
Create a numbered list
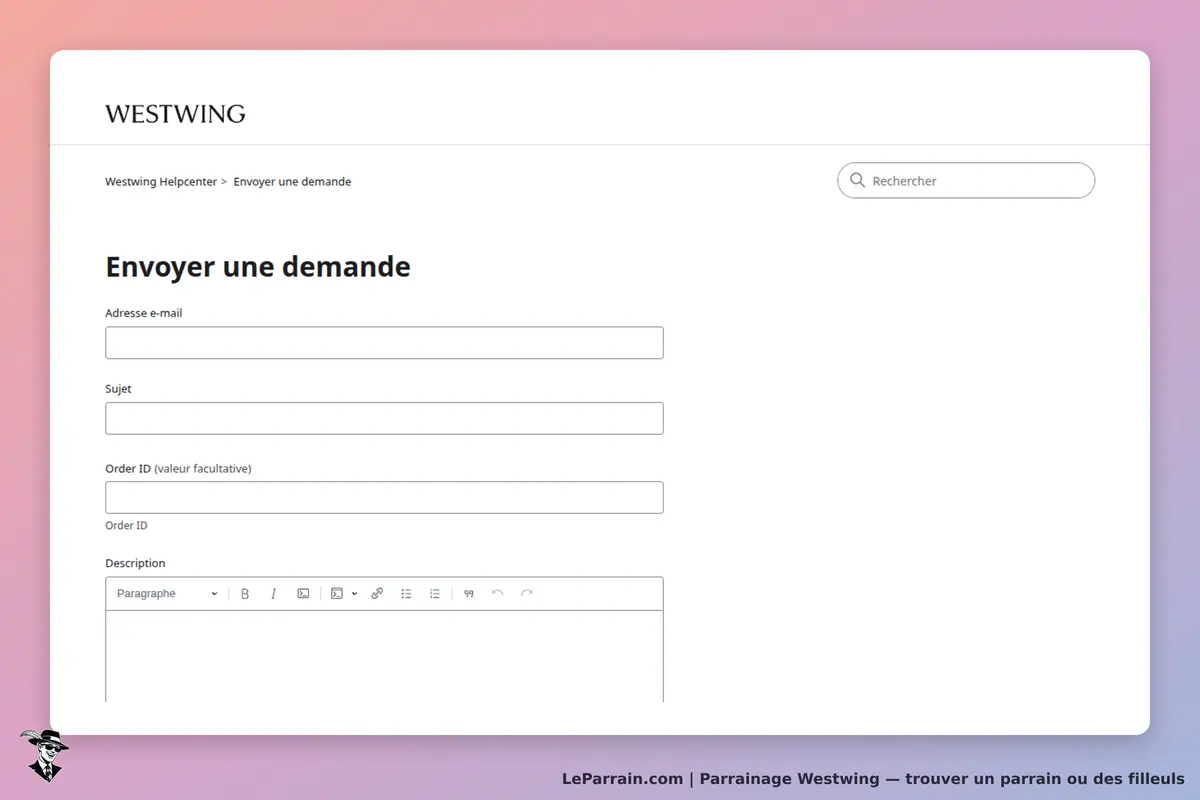coord(435,594)
